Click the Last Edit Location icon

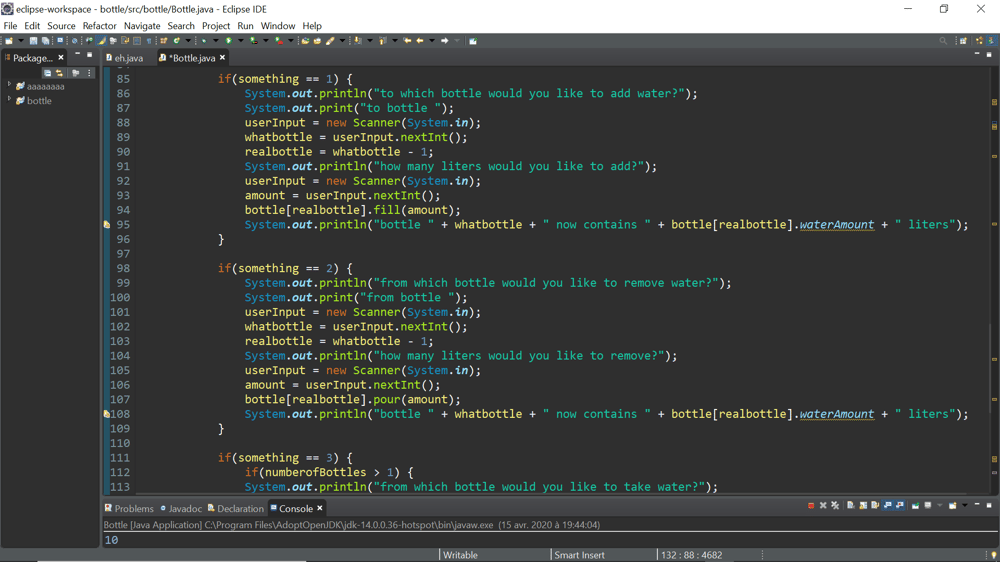pyautogui.click(x=407, y=41)
